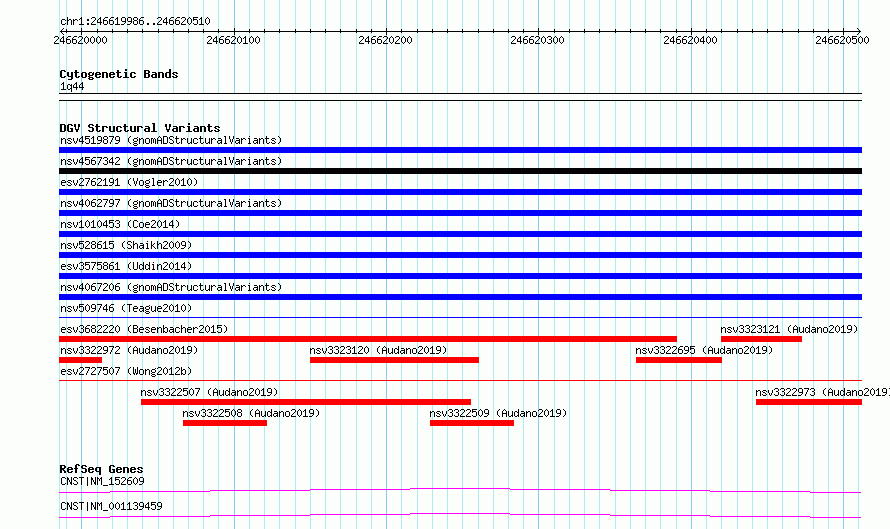Select the nsv3322508 (Audano2019) red bar

point(225,423)
